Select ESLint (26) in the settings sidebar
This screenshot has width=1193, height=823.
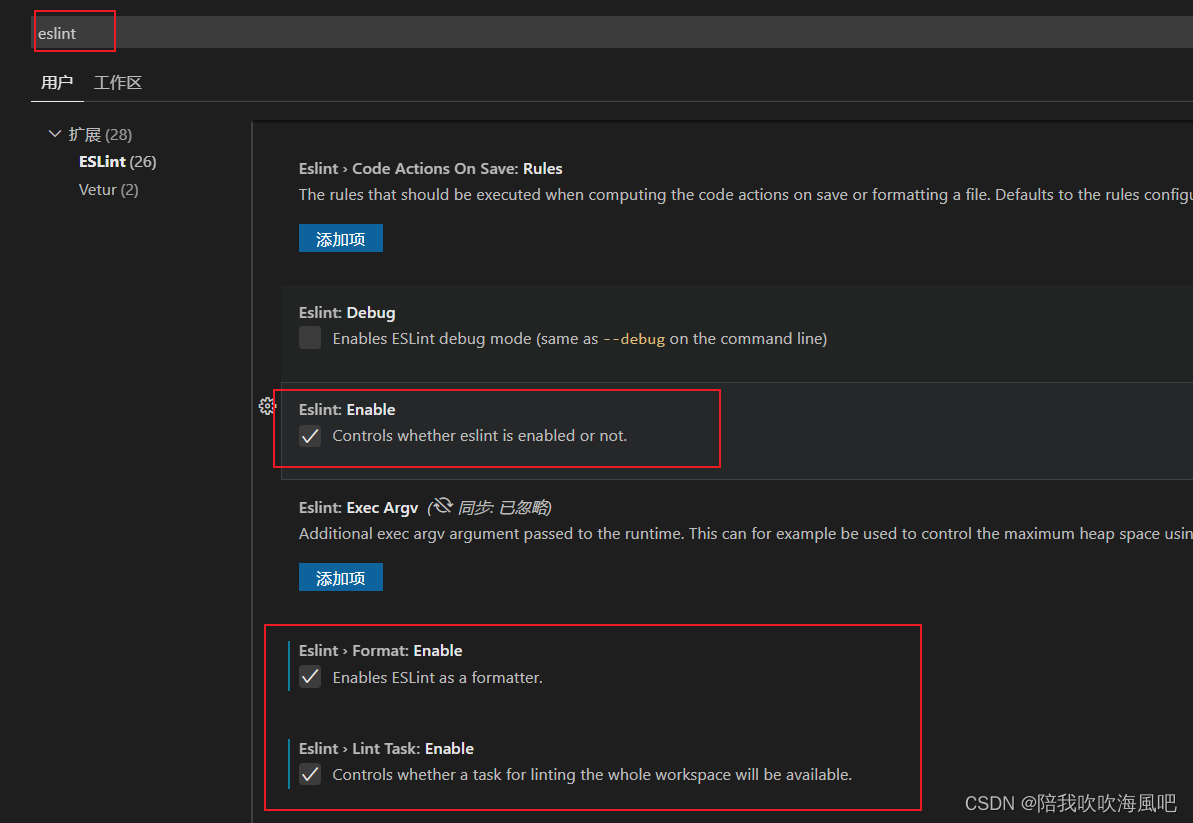click(117, 161)
